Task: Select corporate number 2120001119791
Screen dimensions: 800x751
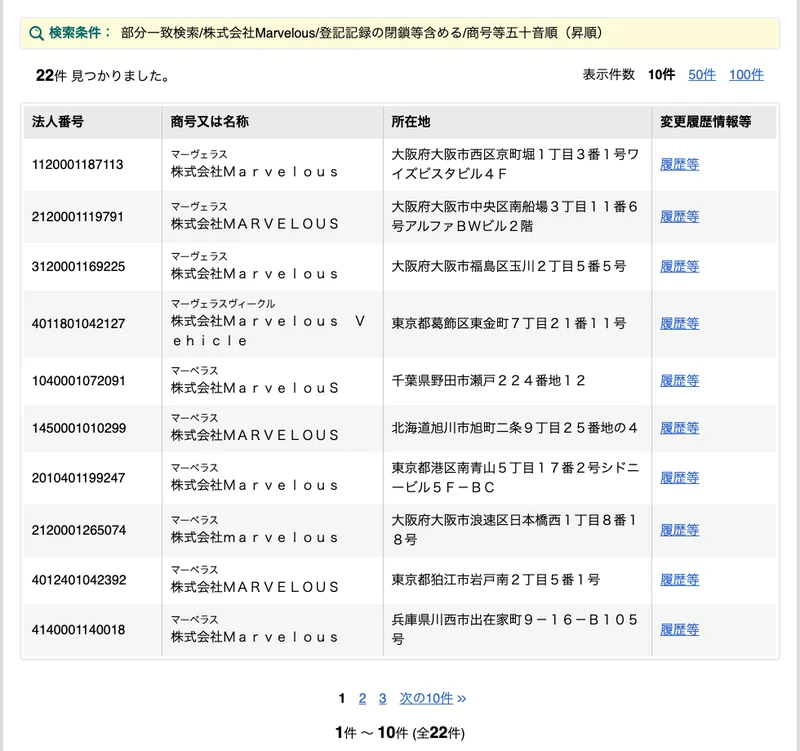Action: pos(78,217)
